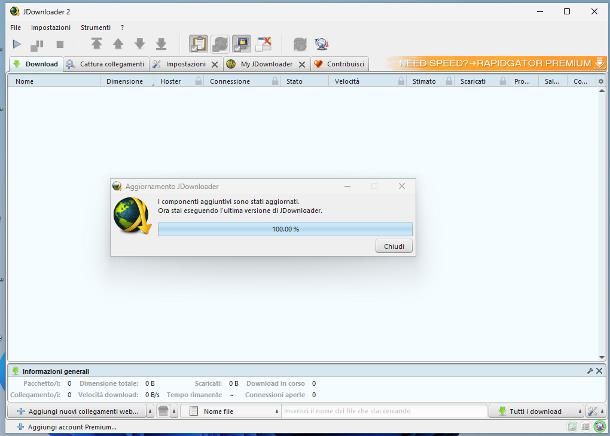Switch to the Download tab
610x436 pixels.
36,64
